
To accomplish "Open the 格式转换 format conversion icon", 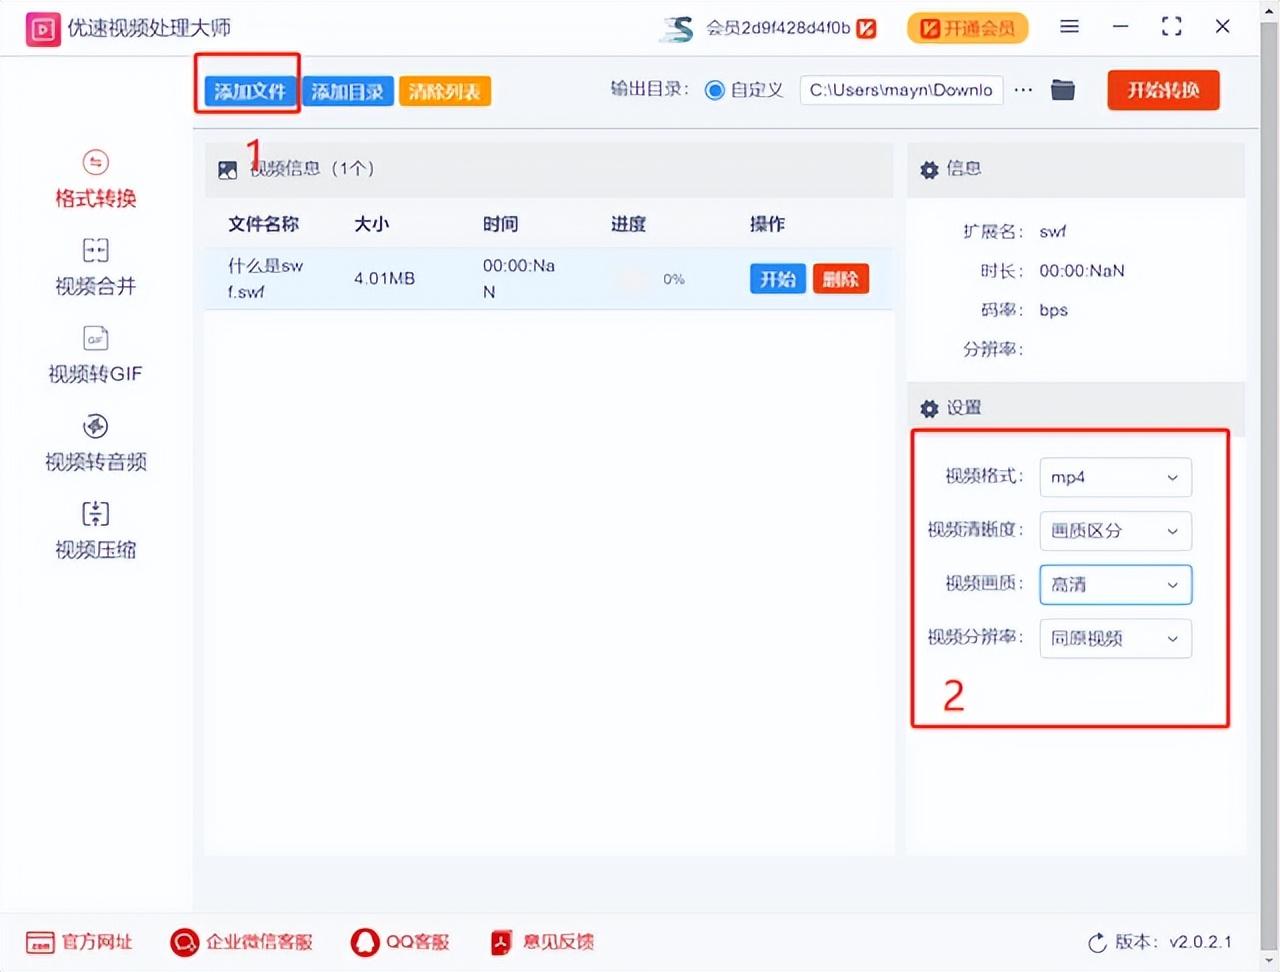I will click(x=95, y=163).
